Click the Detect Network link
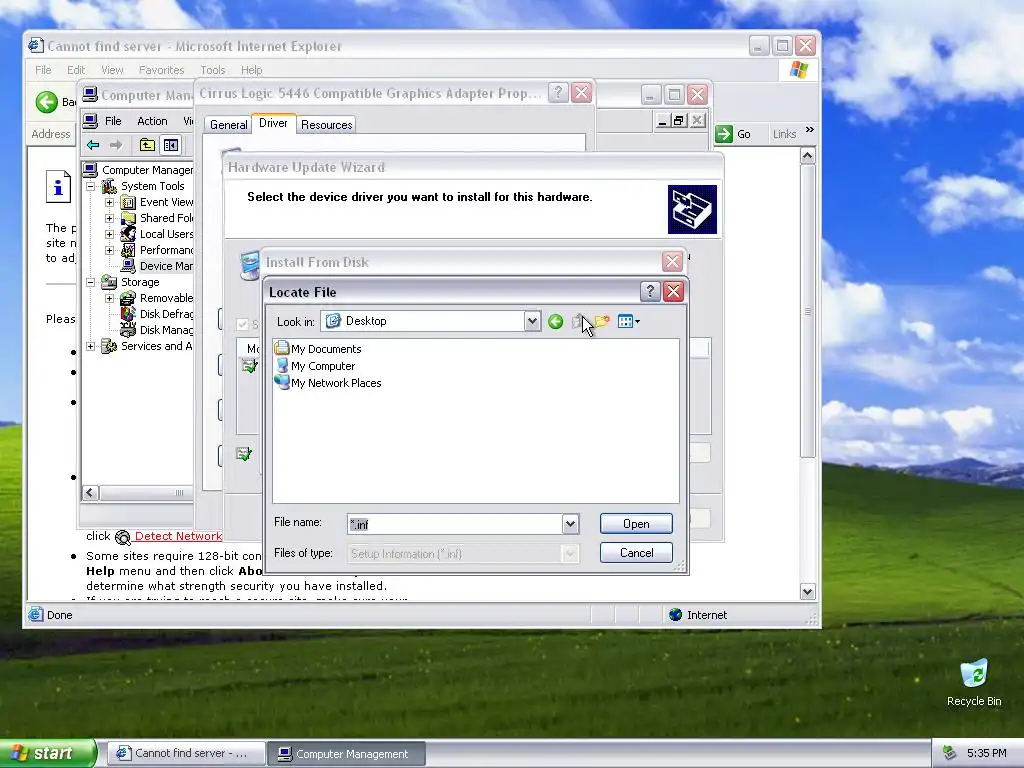The width and height of the screenshot is (1024, 768). (x=178, y=536)
